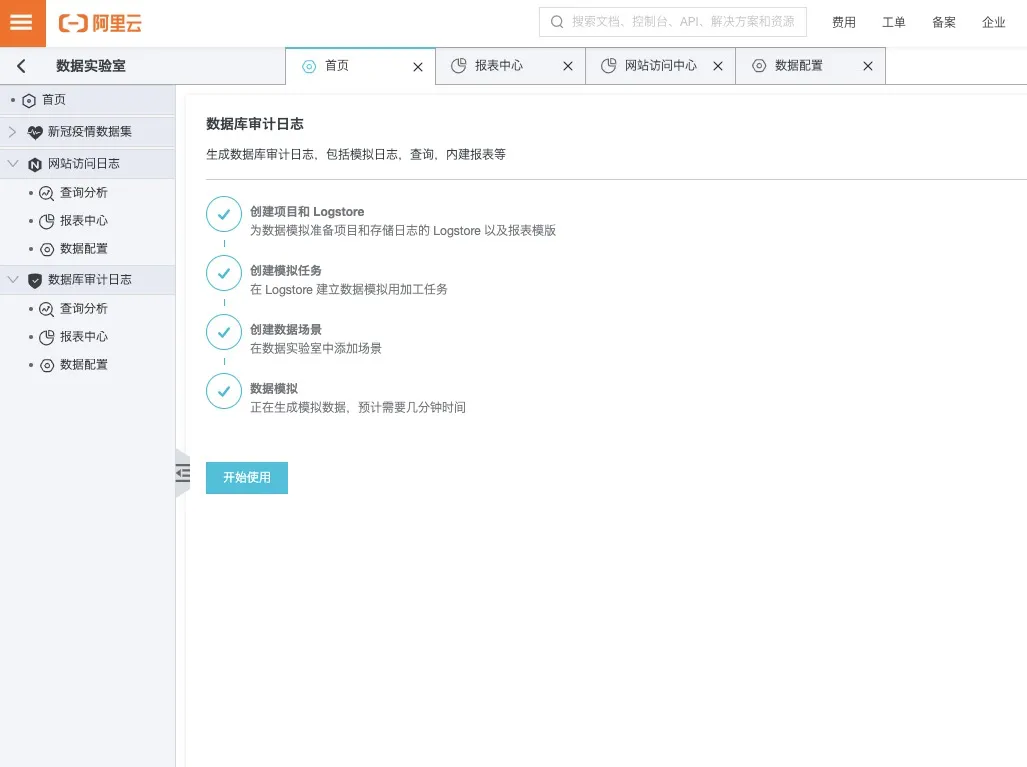This screenshot has width=1027, height=767.
Task: Expand the 新冠疫情数据集 tree node
Action: [12, 132]
